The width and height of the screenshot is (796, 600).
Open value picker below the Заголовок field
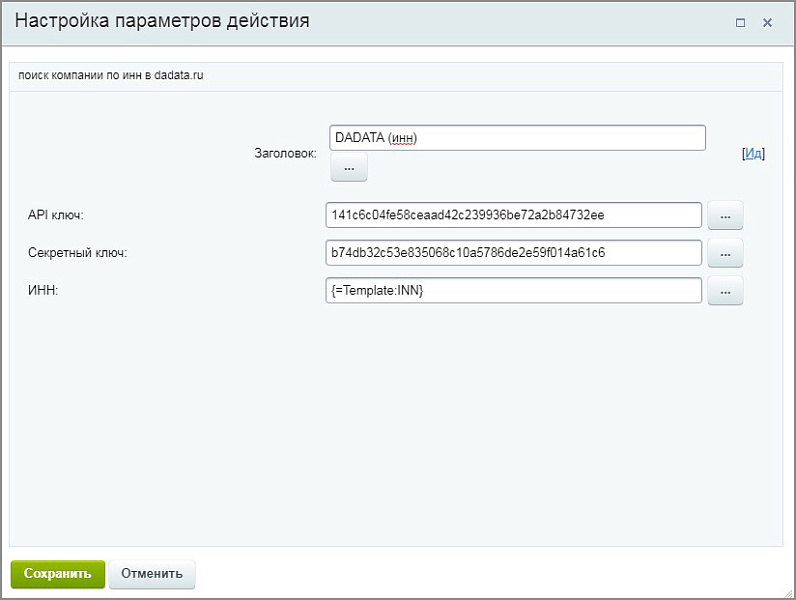tap(349, 168)
